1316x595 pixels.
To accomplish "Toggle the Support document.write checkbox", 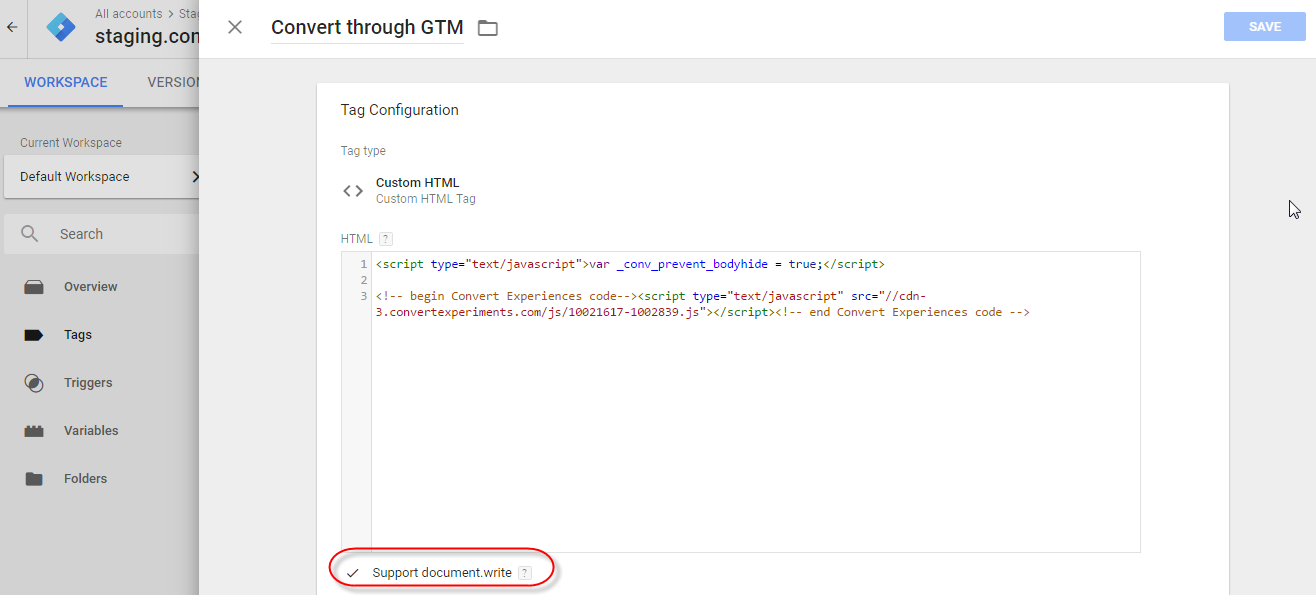I will (x=352, y=573).
